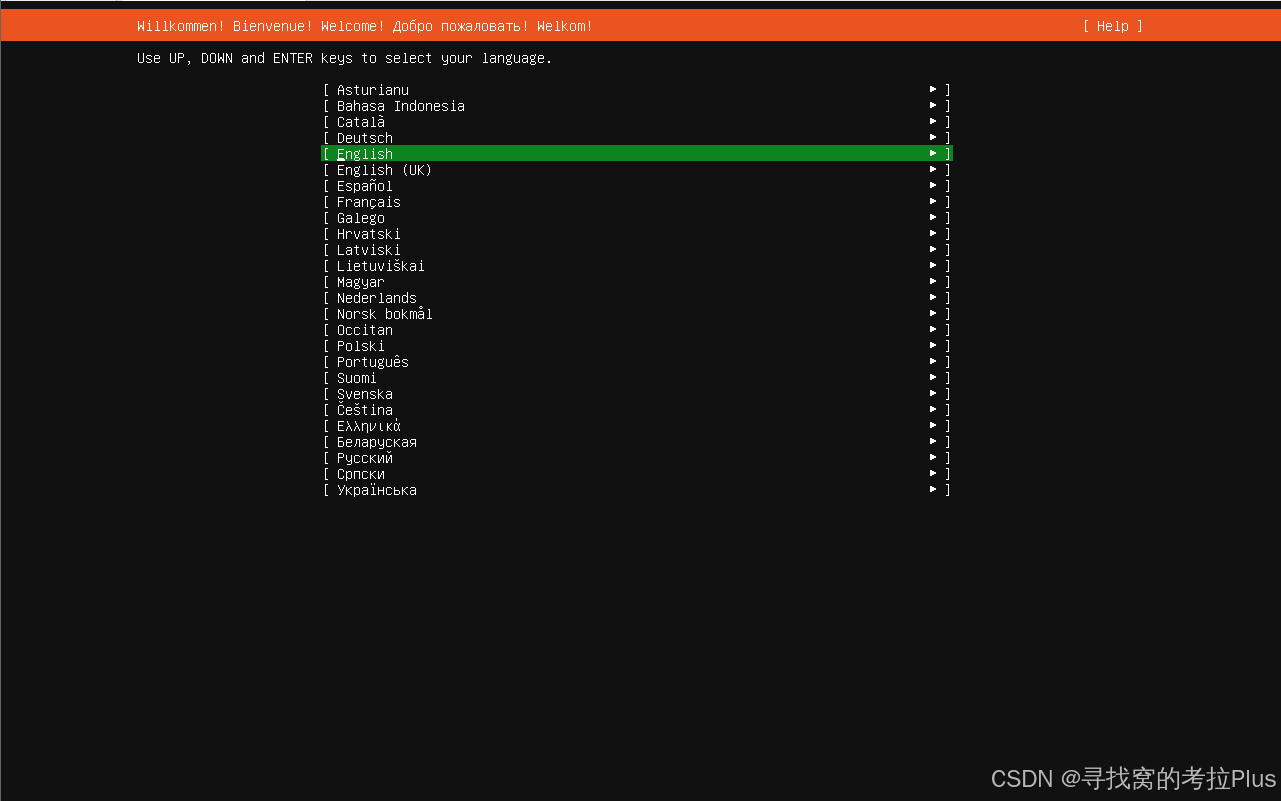The image size is (1281, 801).
Task: Select Hrvatski language option
Action: pyautogui.click(x=637, y=234)
